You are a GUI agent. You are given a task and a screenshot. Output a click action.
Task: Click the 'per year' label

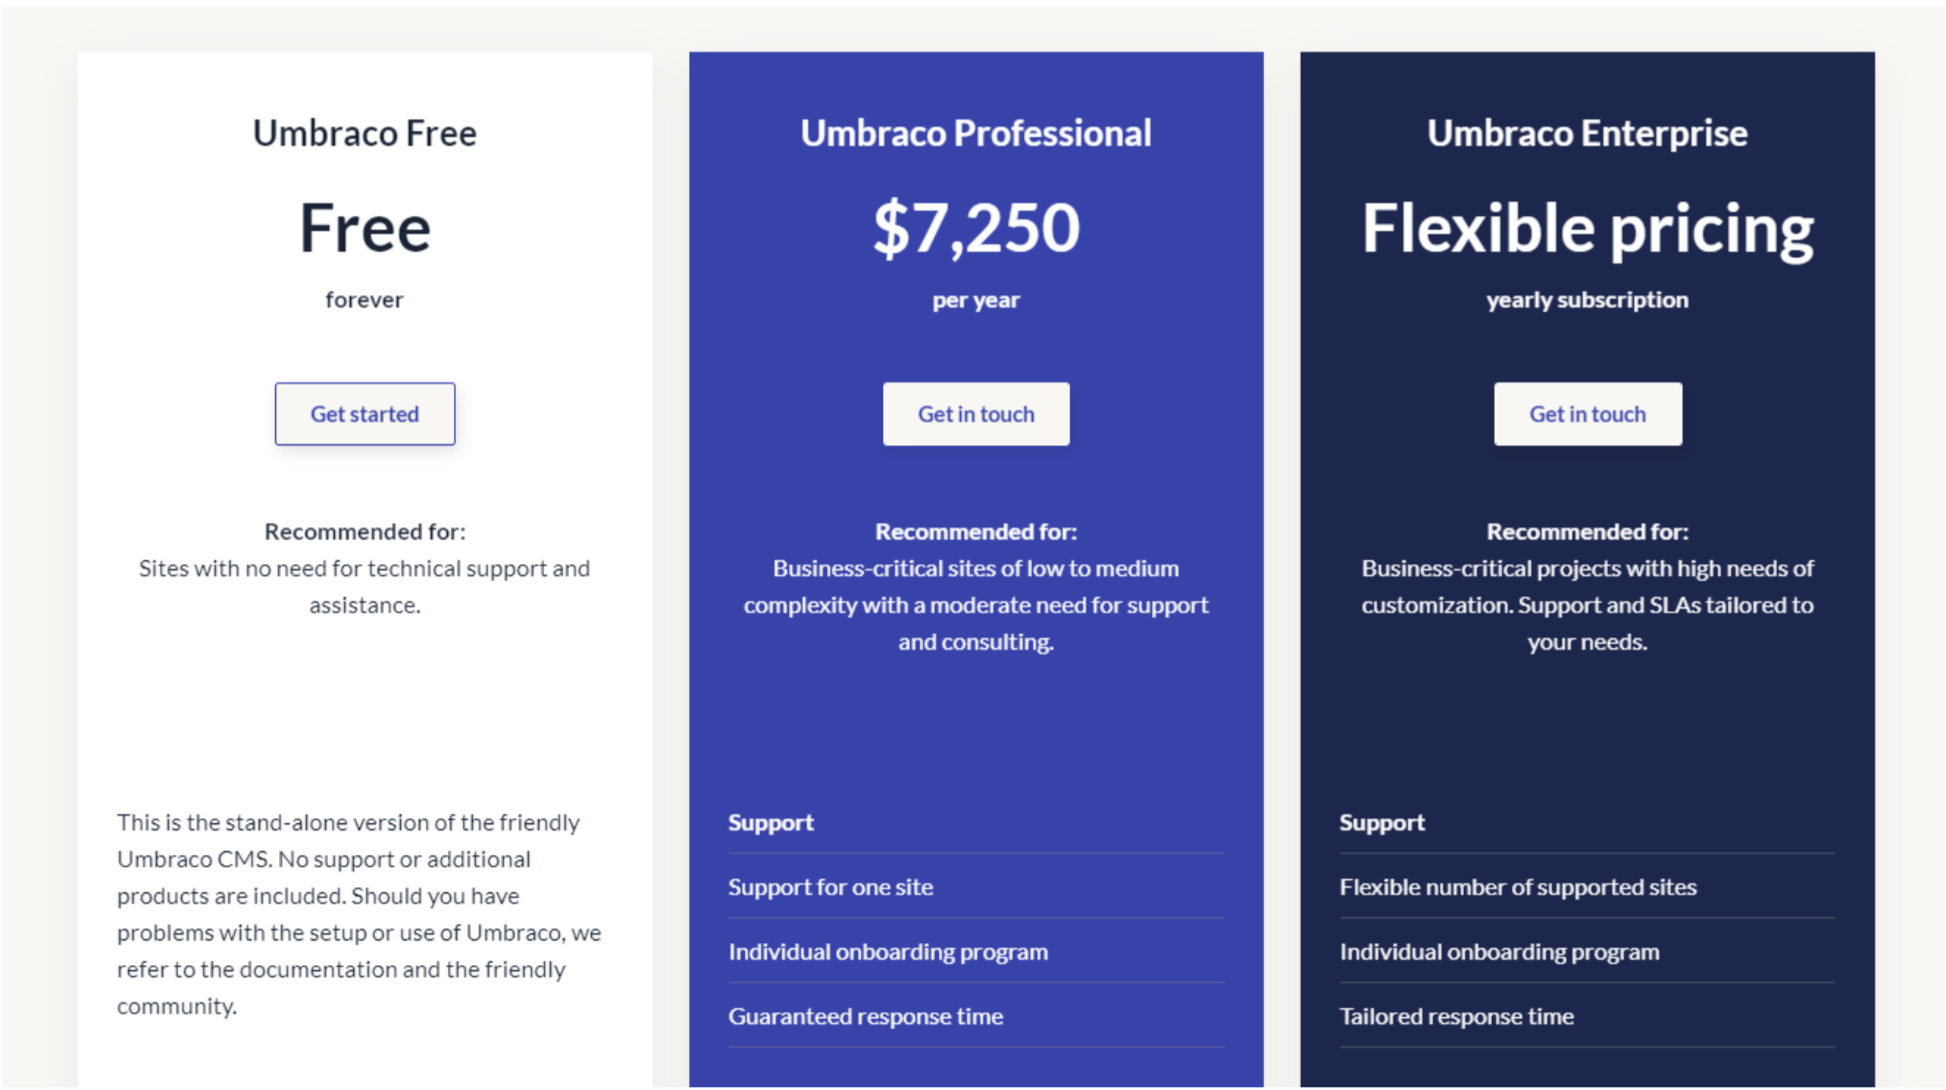[x=975, y=300]
